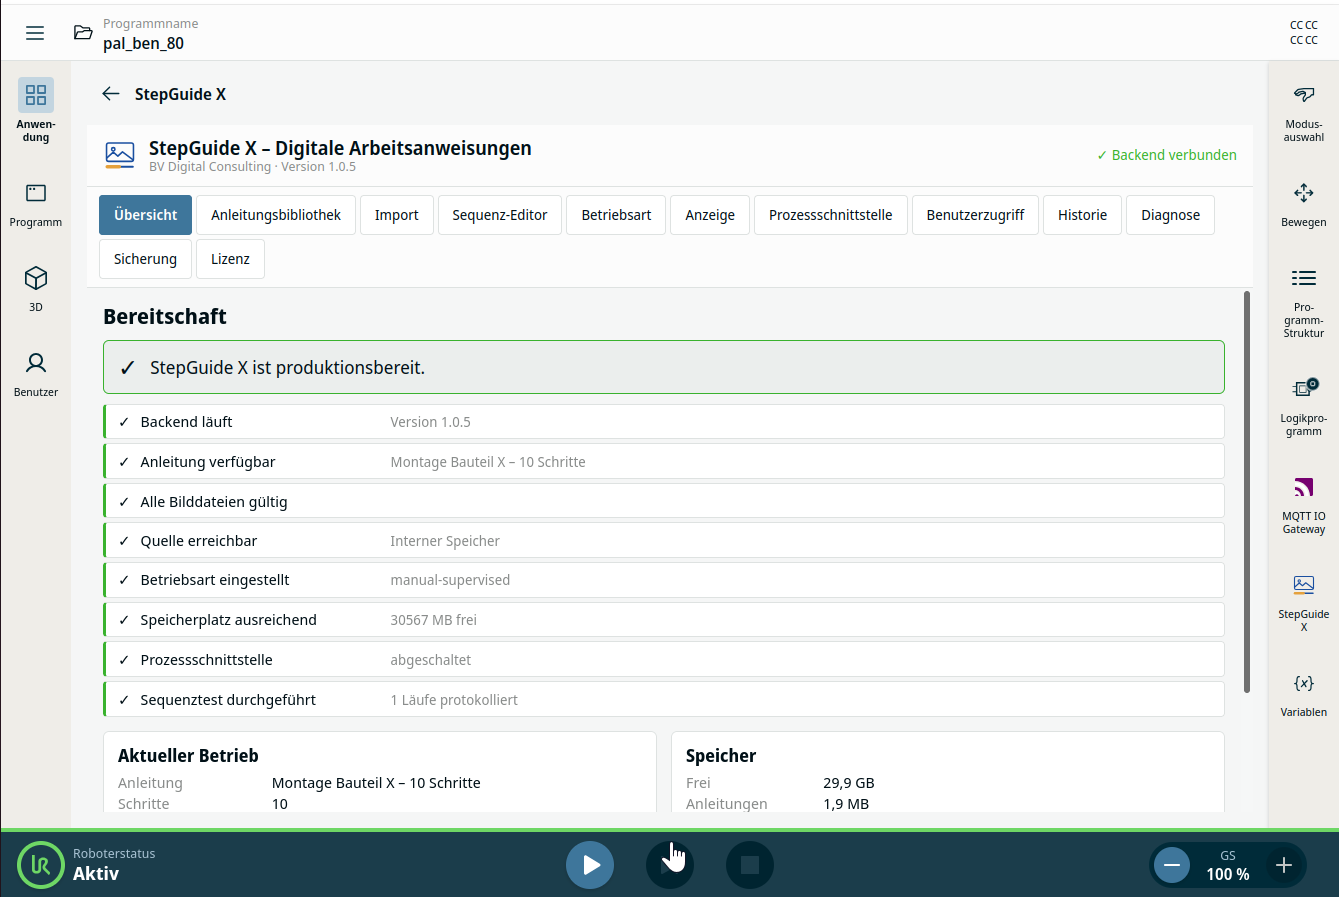This screenshot has width=1339, height=897.
Task: Open the Variablen panel
Action: [x=1303, y=696]
